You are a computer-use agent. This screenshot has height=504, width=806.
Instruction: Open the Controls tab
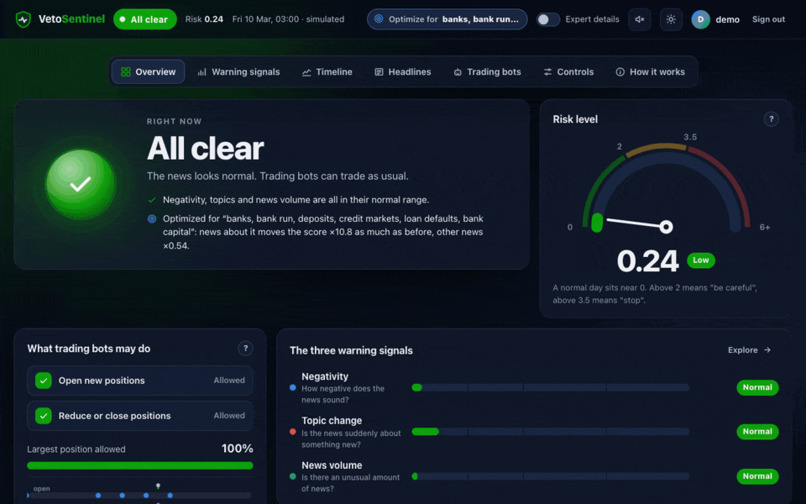[569, 72]
